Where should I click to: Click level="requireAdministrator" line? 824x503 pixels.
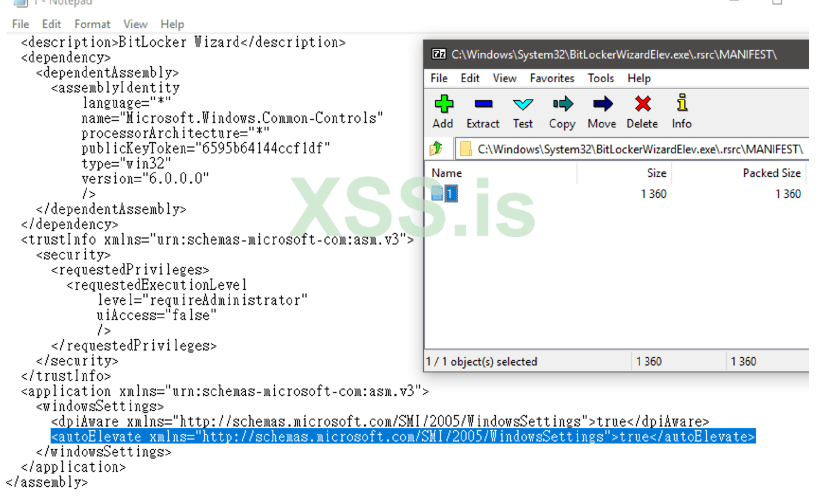click(x=202, y=300)
